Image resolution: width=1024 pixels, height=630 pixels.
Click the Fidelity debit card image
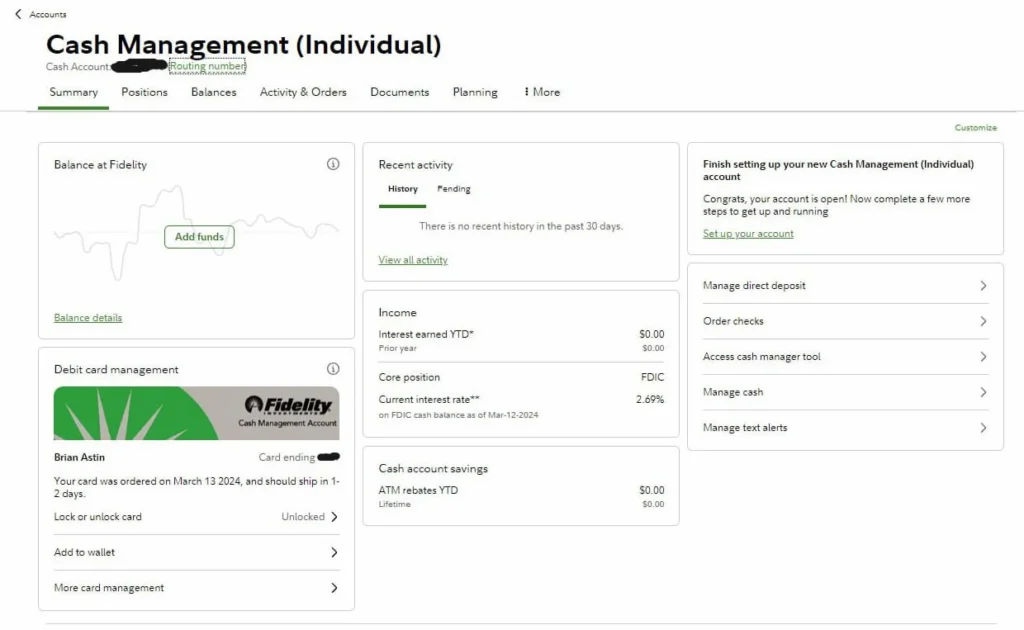coord(197,413)
